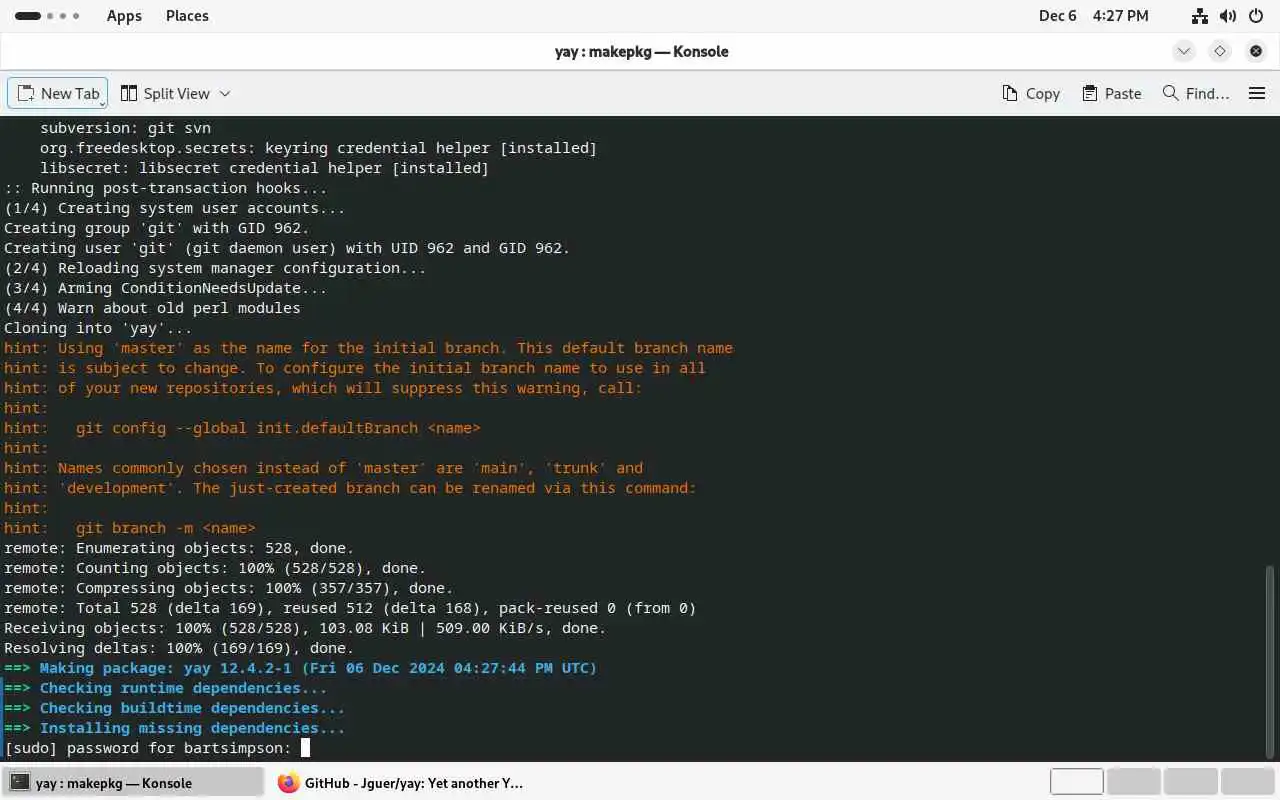Close the Konsole window
The image size is (1280, 800).
pyautogui.click(x=1256, y=51)
